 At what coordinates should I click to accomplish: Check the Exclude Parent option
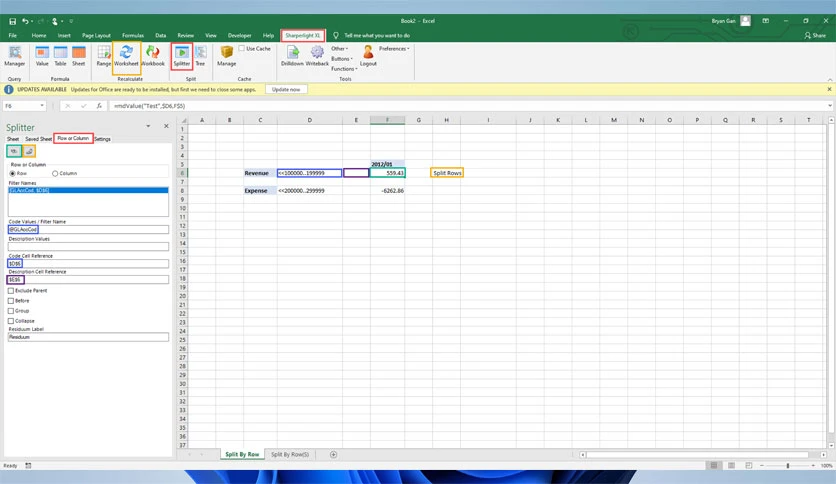tap(11, 291)
